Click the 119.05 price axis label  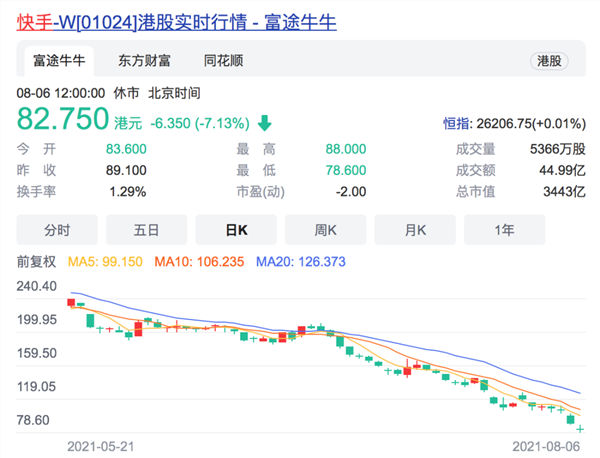tap(37, 386)
